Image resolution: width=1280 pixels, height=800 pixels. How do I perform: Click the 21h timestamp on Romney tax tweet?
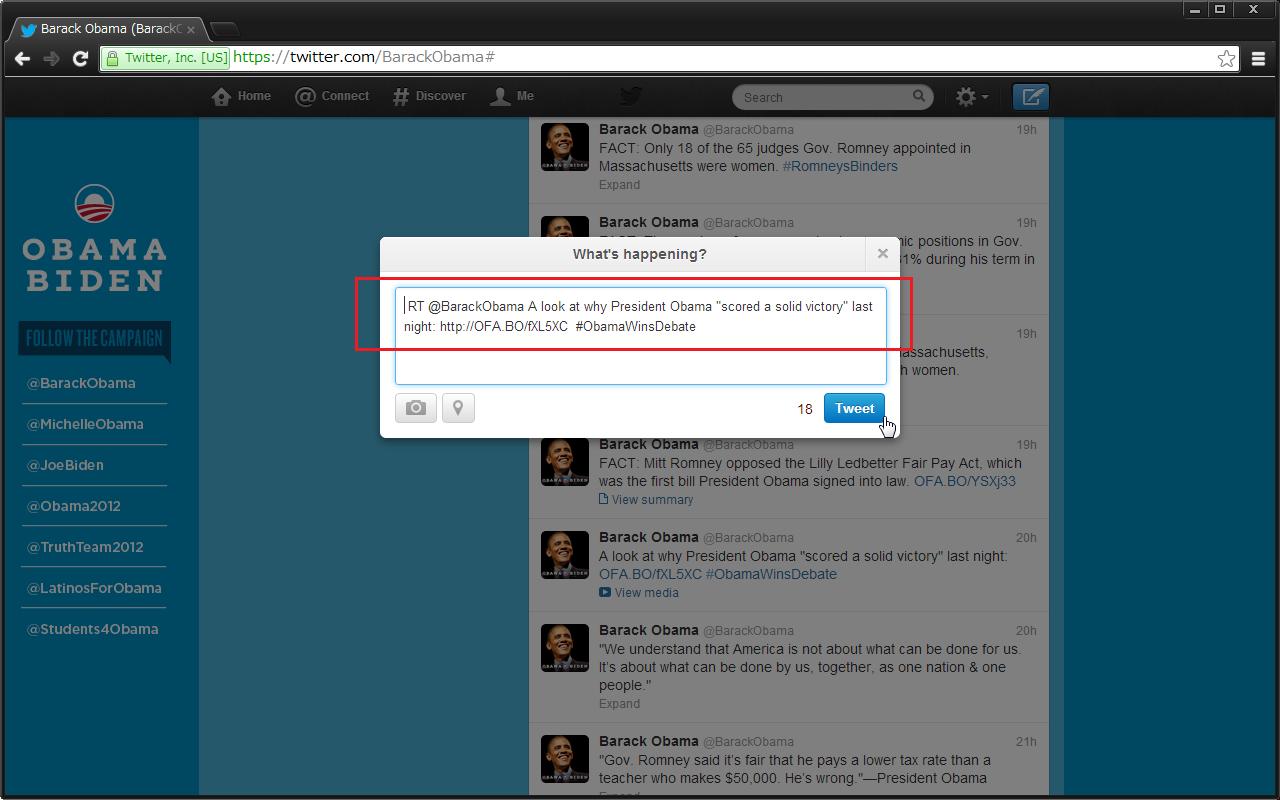pos(1026,742)
